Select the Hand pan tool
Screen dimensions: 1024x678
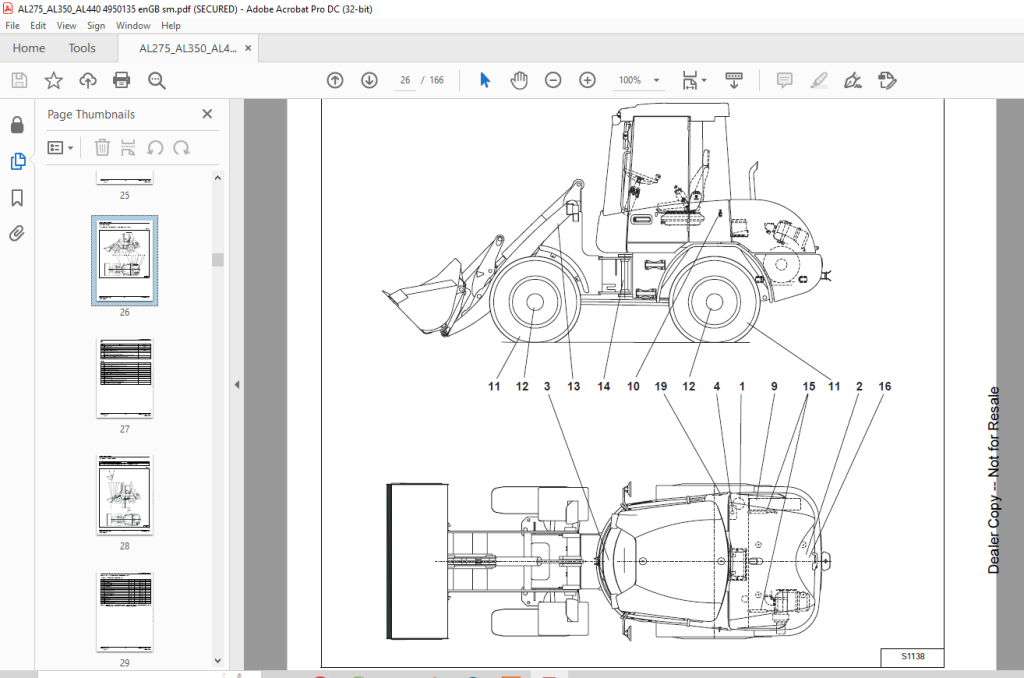(x=519, y=80)
